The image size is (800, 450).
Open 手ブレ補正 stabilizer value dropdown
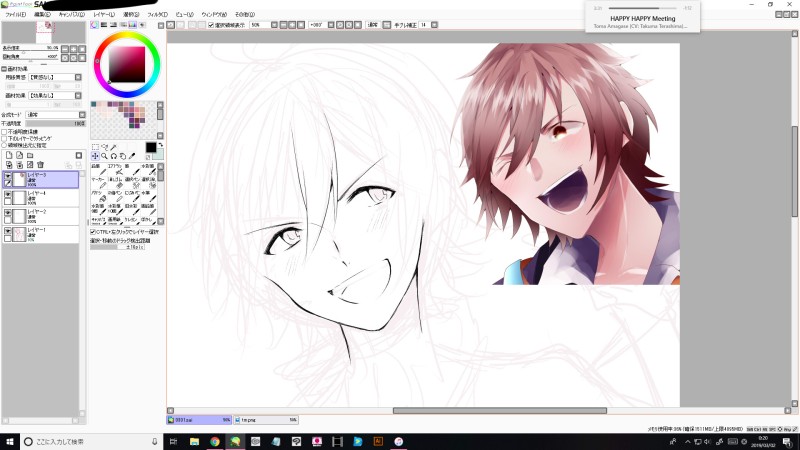click(434, 24)
